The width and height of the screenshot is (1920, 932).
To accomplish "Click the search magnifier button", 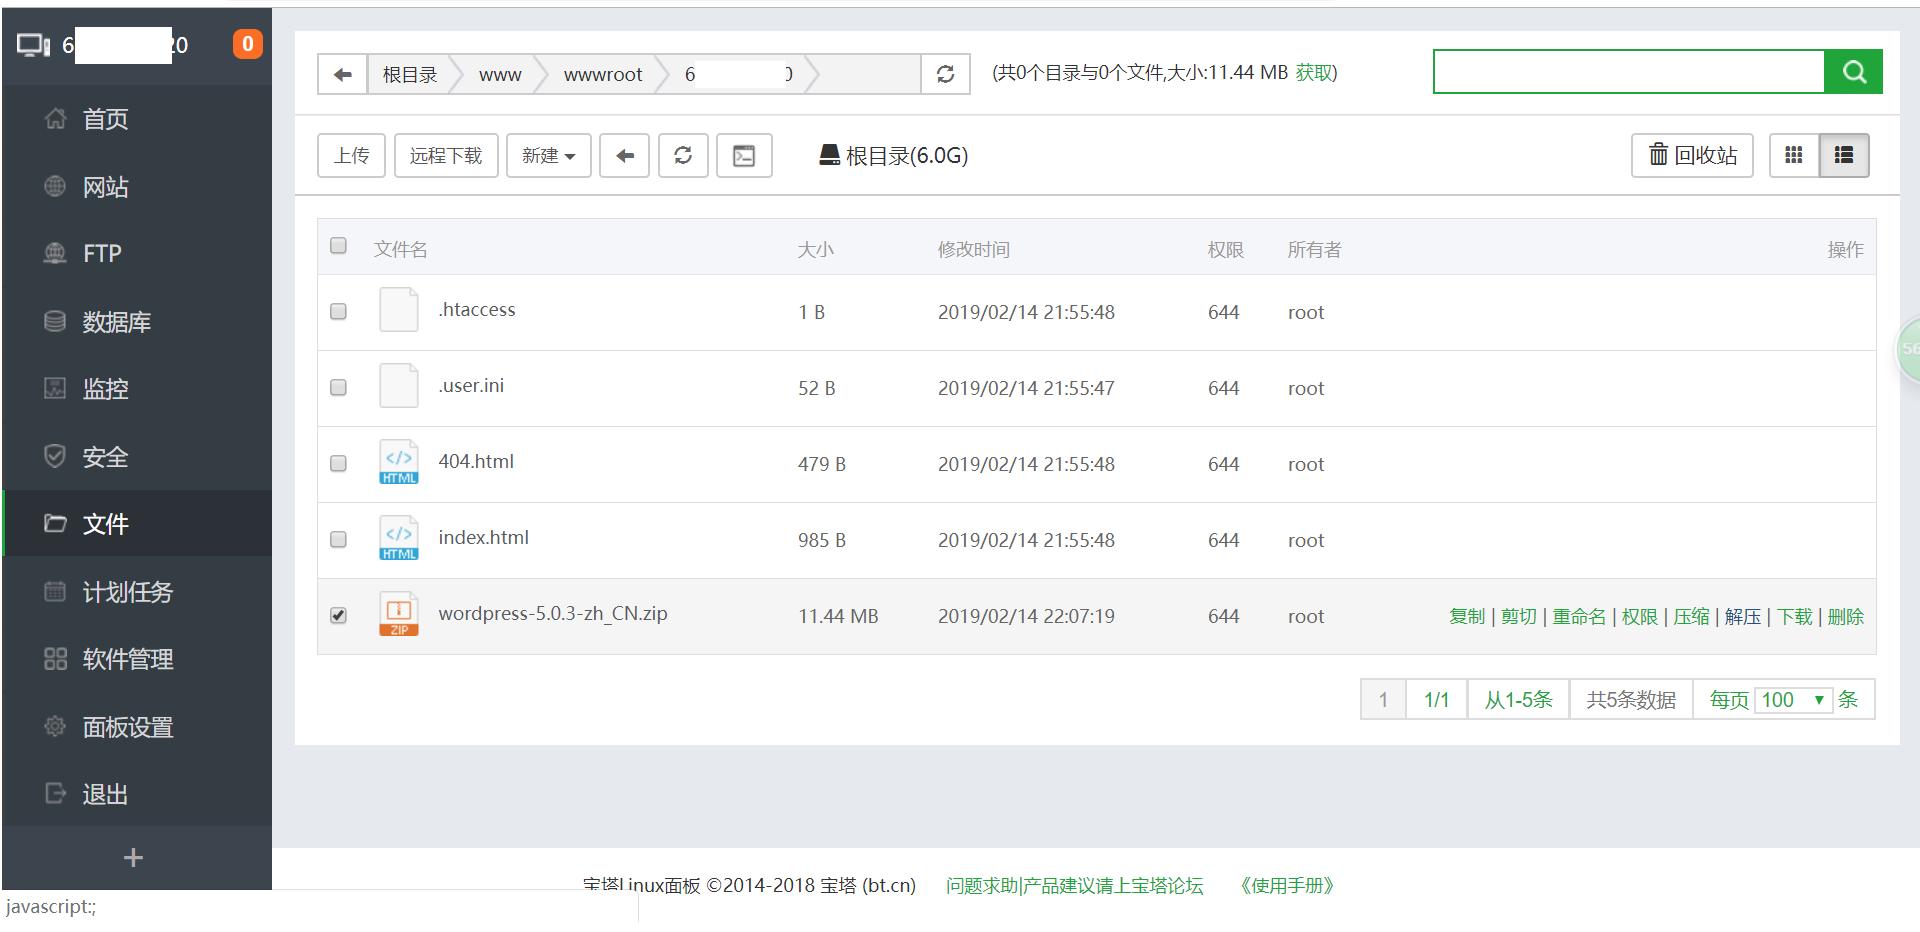I will pos(1853,72).
